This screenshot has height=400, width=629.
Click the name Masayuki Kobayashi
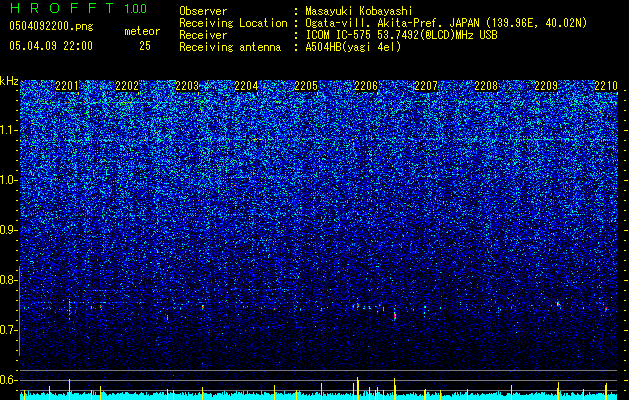359,11
